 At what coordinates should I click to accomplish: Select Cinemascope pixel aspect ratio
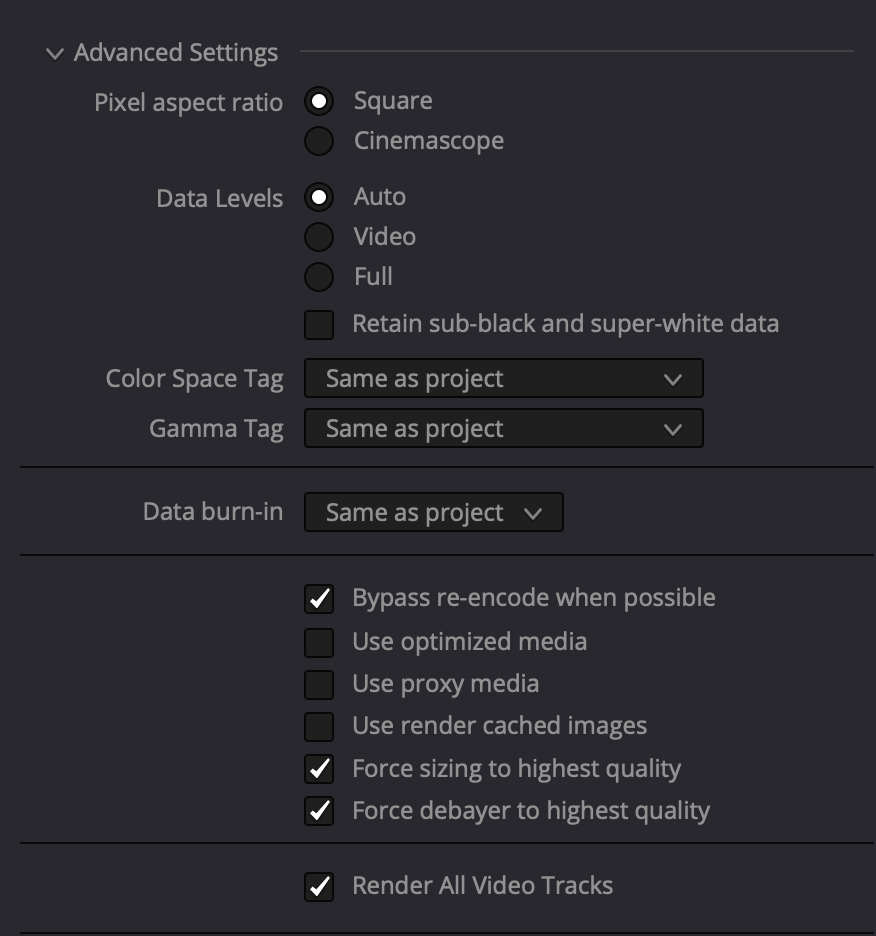pos(319,141)
